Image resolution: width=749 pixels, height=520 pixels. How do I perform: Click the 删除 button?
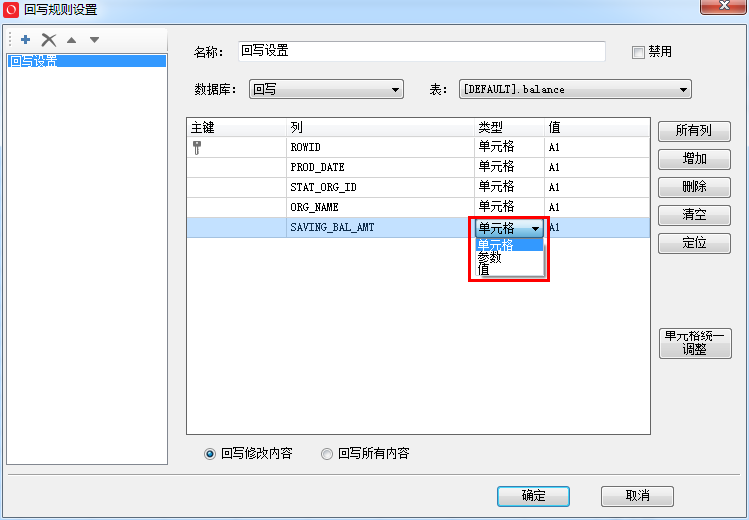pyautogui.click(x=694, y=187)
